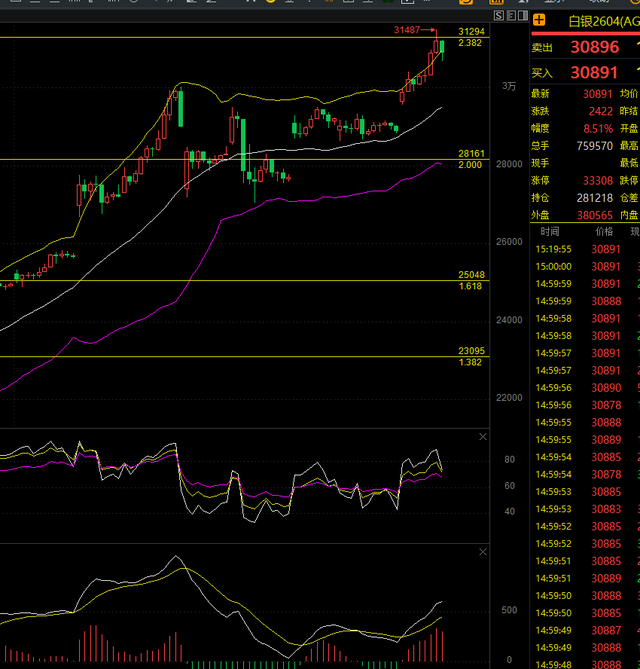640x669 pixels.
Task: Close the RSI indicator sub-panel
Action: click(x=483, y=436)
